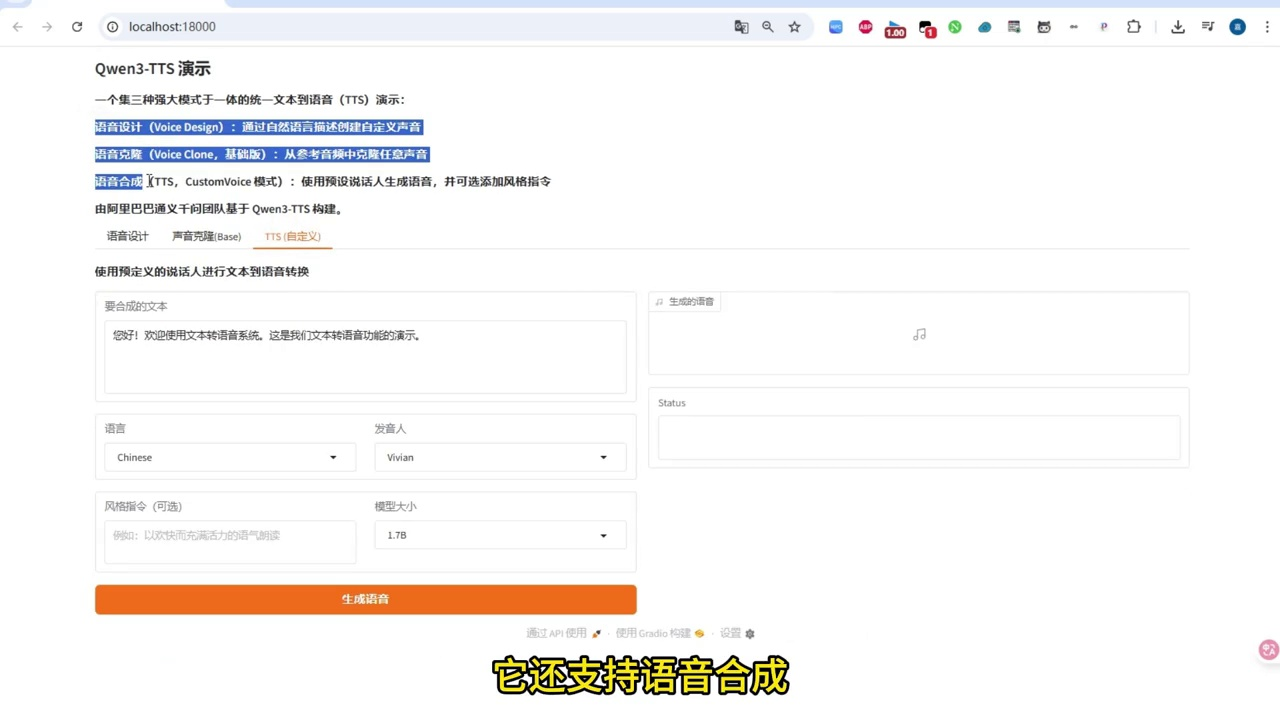Open the zoom magnifier in address bar
1280x720 pixels.
click(x=768, y=27)
